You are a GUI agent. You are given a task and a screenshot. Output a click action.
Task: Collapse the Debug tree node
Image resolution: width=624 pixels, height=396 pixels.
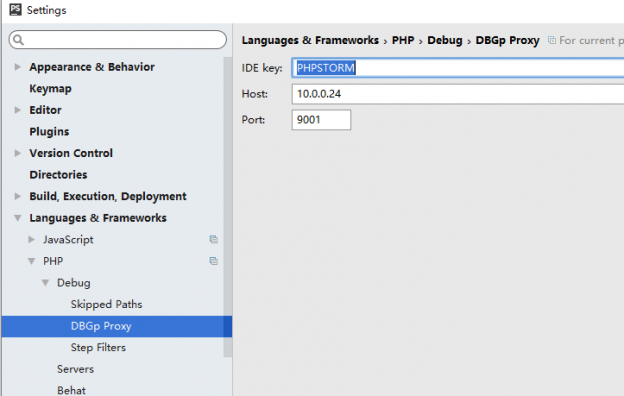coord(45,283)
